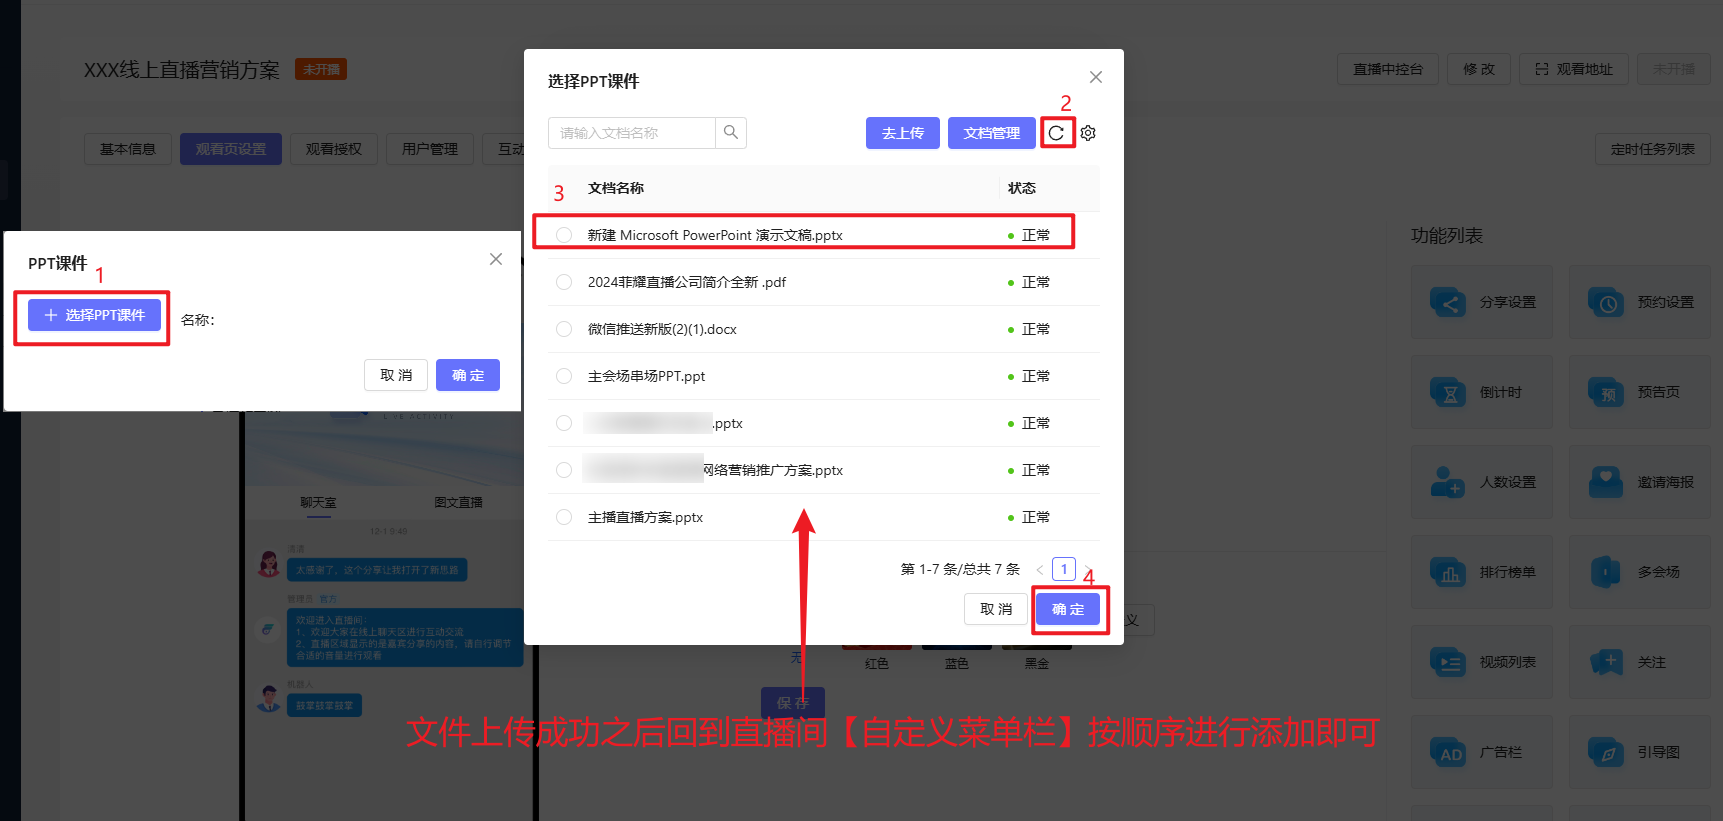Open the 排行榜单 ranking icon
Screen dimensions: 1723x821
(1448, 572)
